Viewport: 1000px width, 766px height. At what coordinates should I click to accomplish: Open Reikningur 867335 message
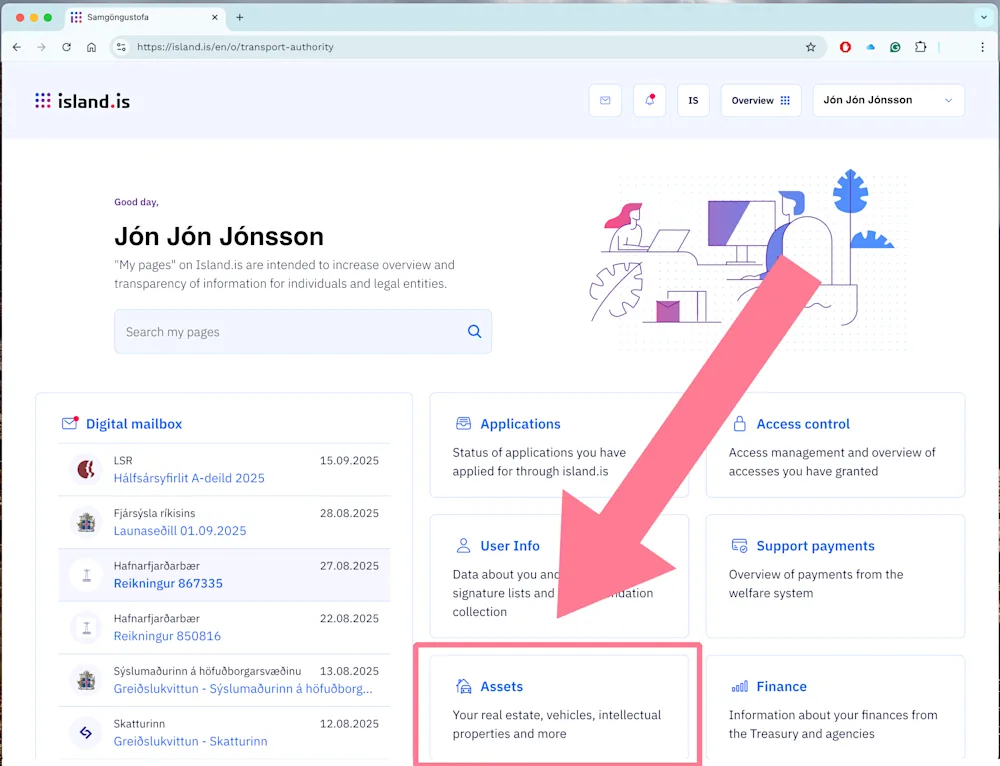coord(168,584)
